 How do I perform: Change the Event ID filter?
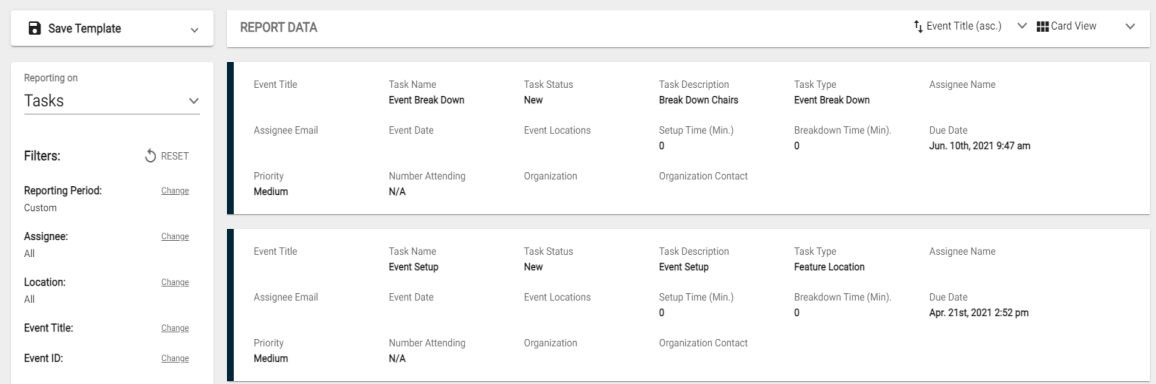click(x=175, y=358)
